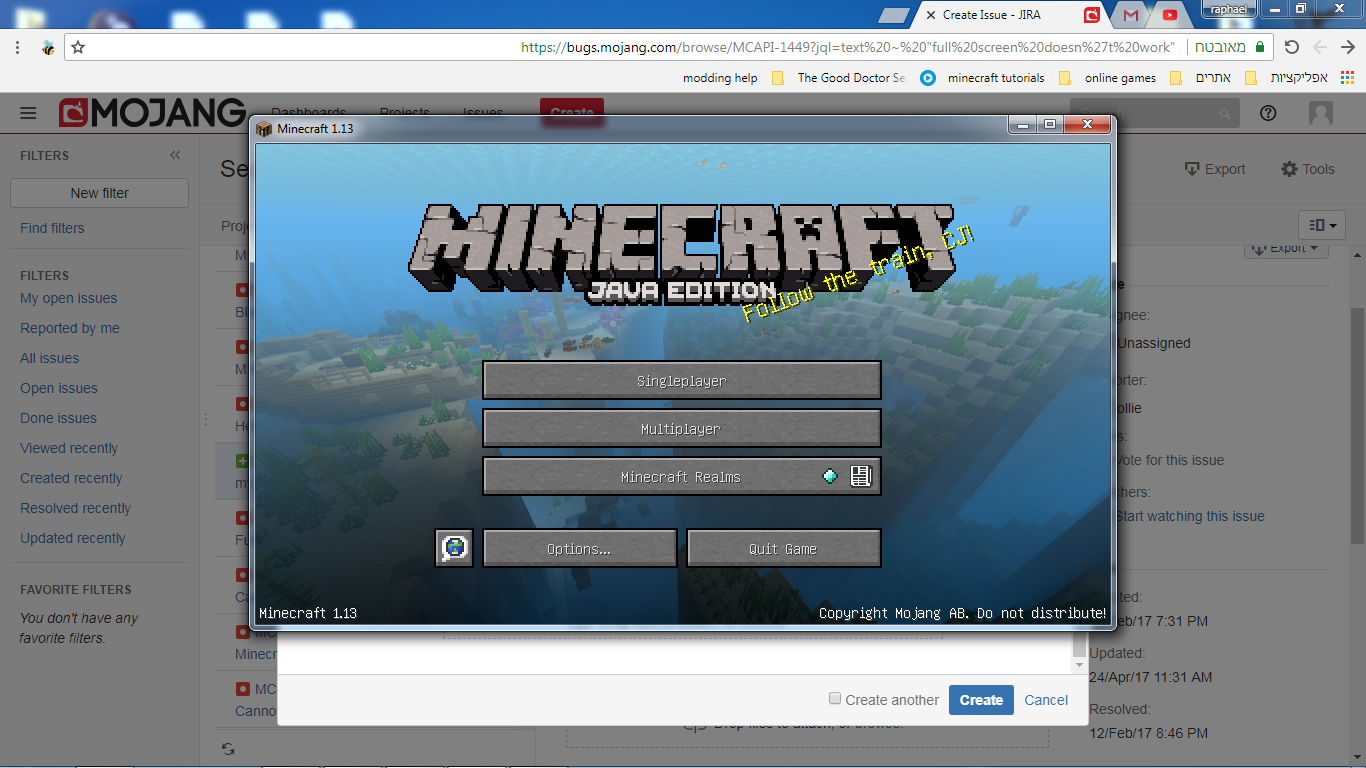Reload the page with Chrome's reload icon

1291,47
